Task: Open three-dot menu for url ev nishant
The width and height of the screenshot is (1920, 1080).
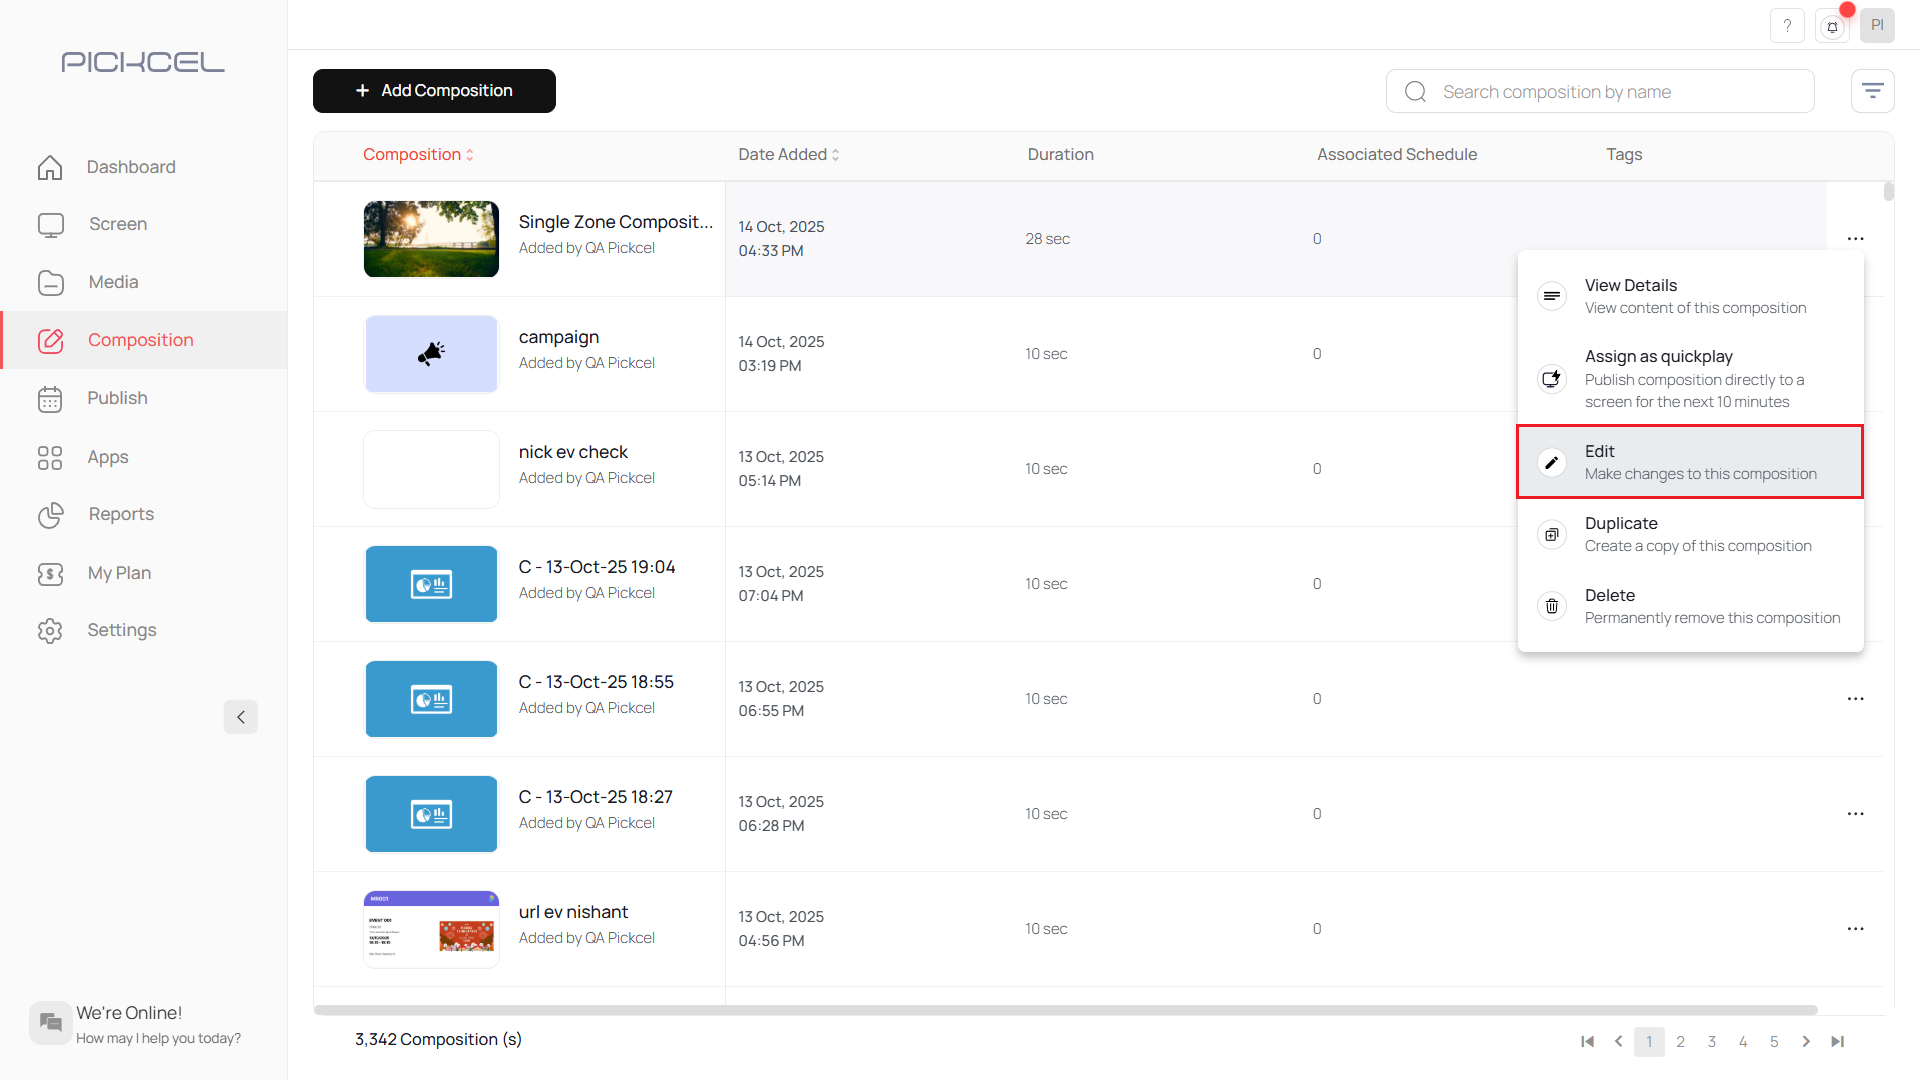Action: [x=1855, y=929]
